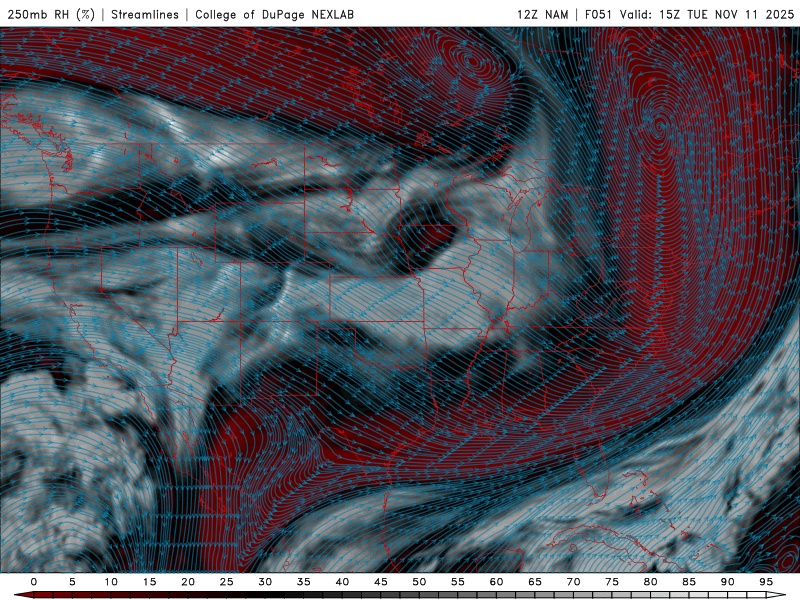Click the "80" humidity scale label
800x600 pixels.
pos(650,582)
